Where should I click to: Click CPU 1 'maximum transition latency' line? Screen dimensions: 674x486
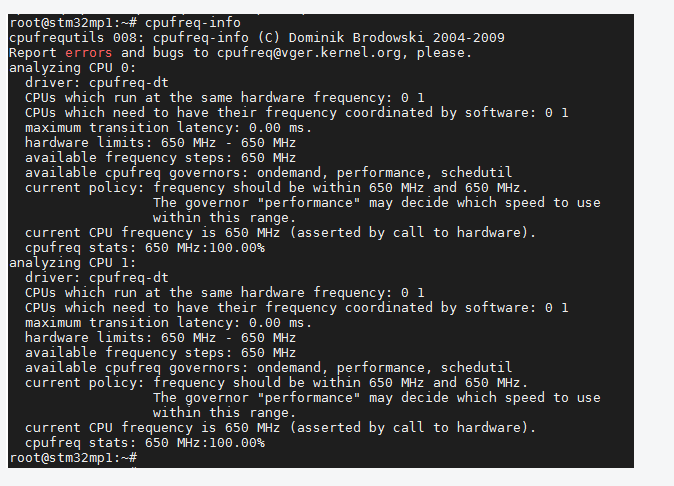pos(168,323)
